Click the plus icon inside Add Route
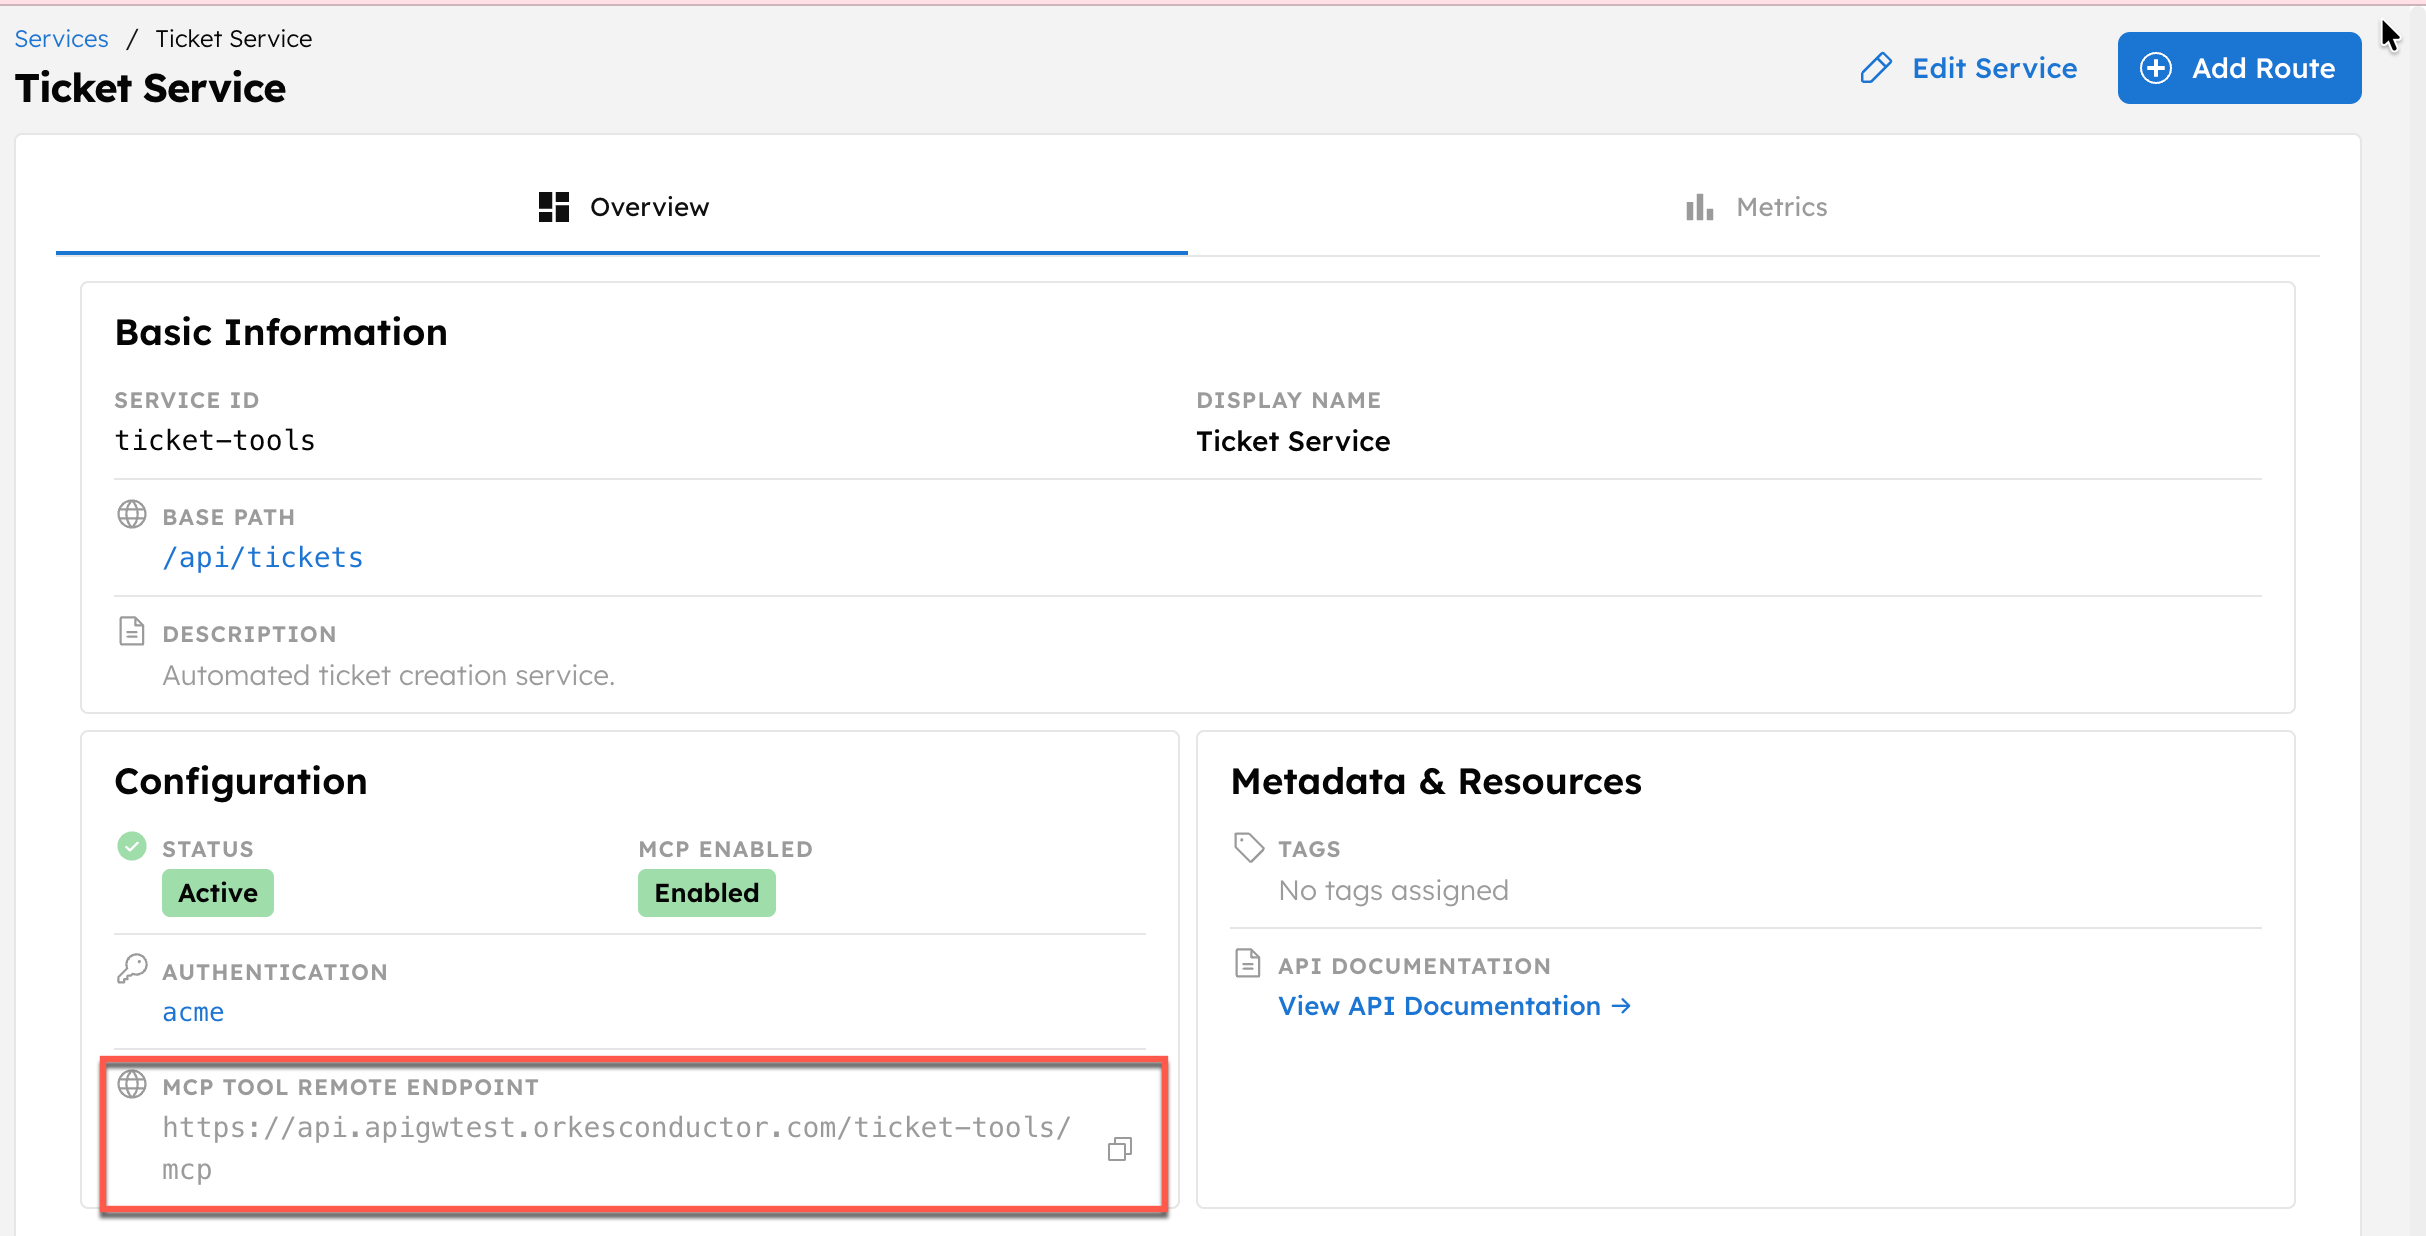This screenshot has height=1236, width=2426. 2156,67
